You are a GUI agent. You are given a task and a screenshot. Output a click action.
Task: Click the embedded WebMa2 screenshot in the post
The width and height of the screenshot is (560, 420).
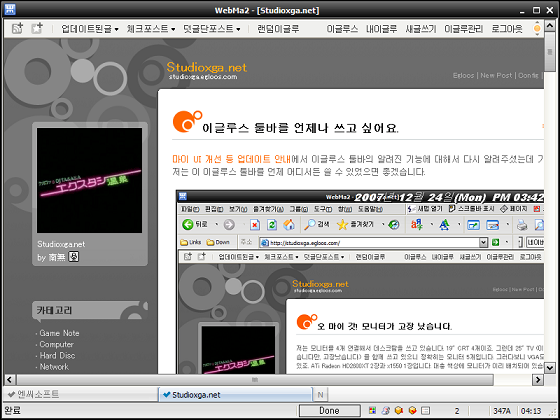click(360, 282)
